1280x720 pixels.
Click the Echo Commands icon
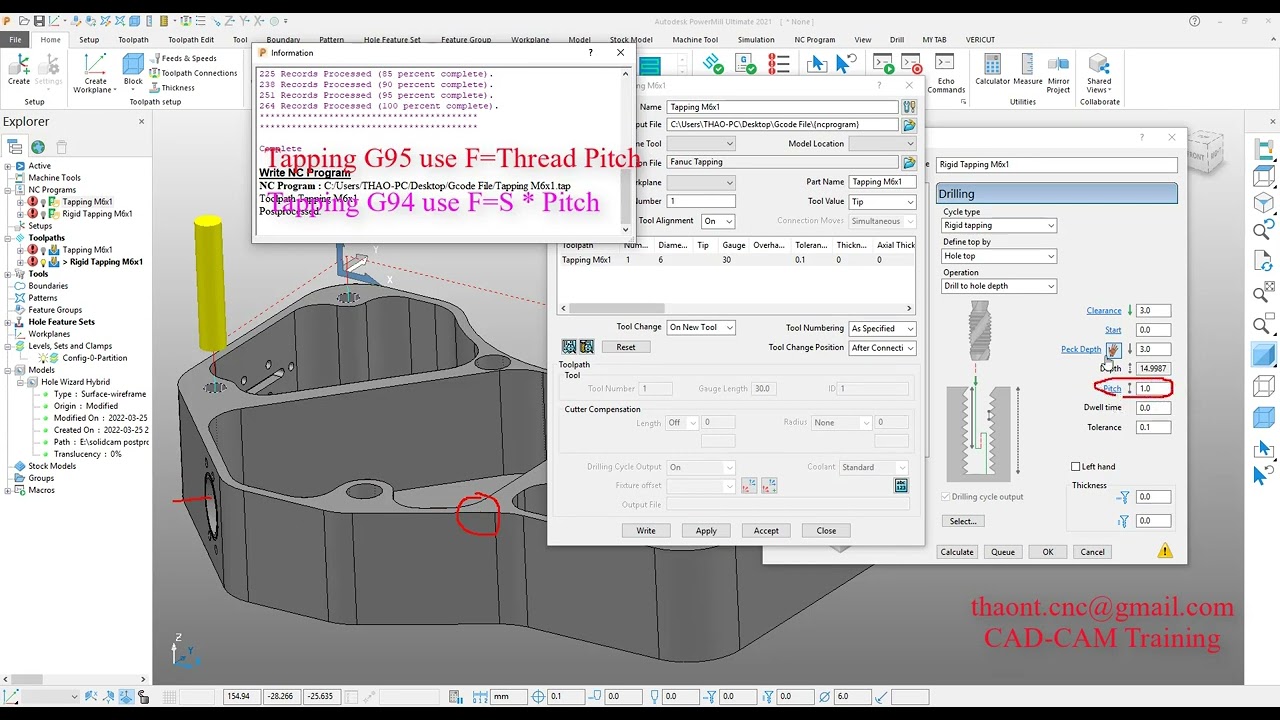pos(946,73)
